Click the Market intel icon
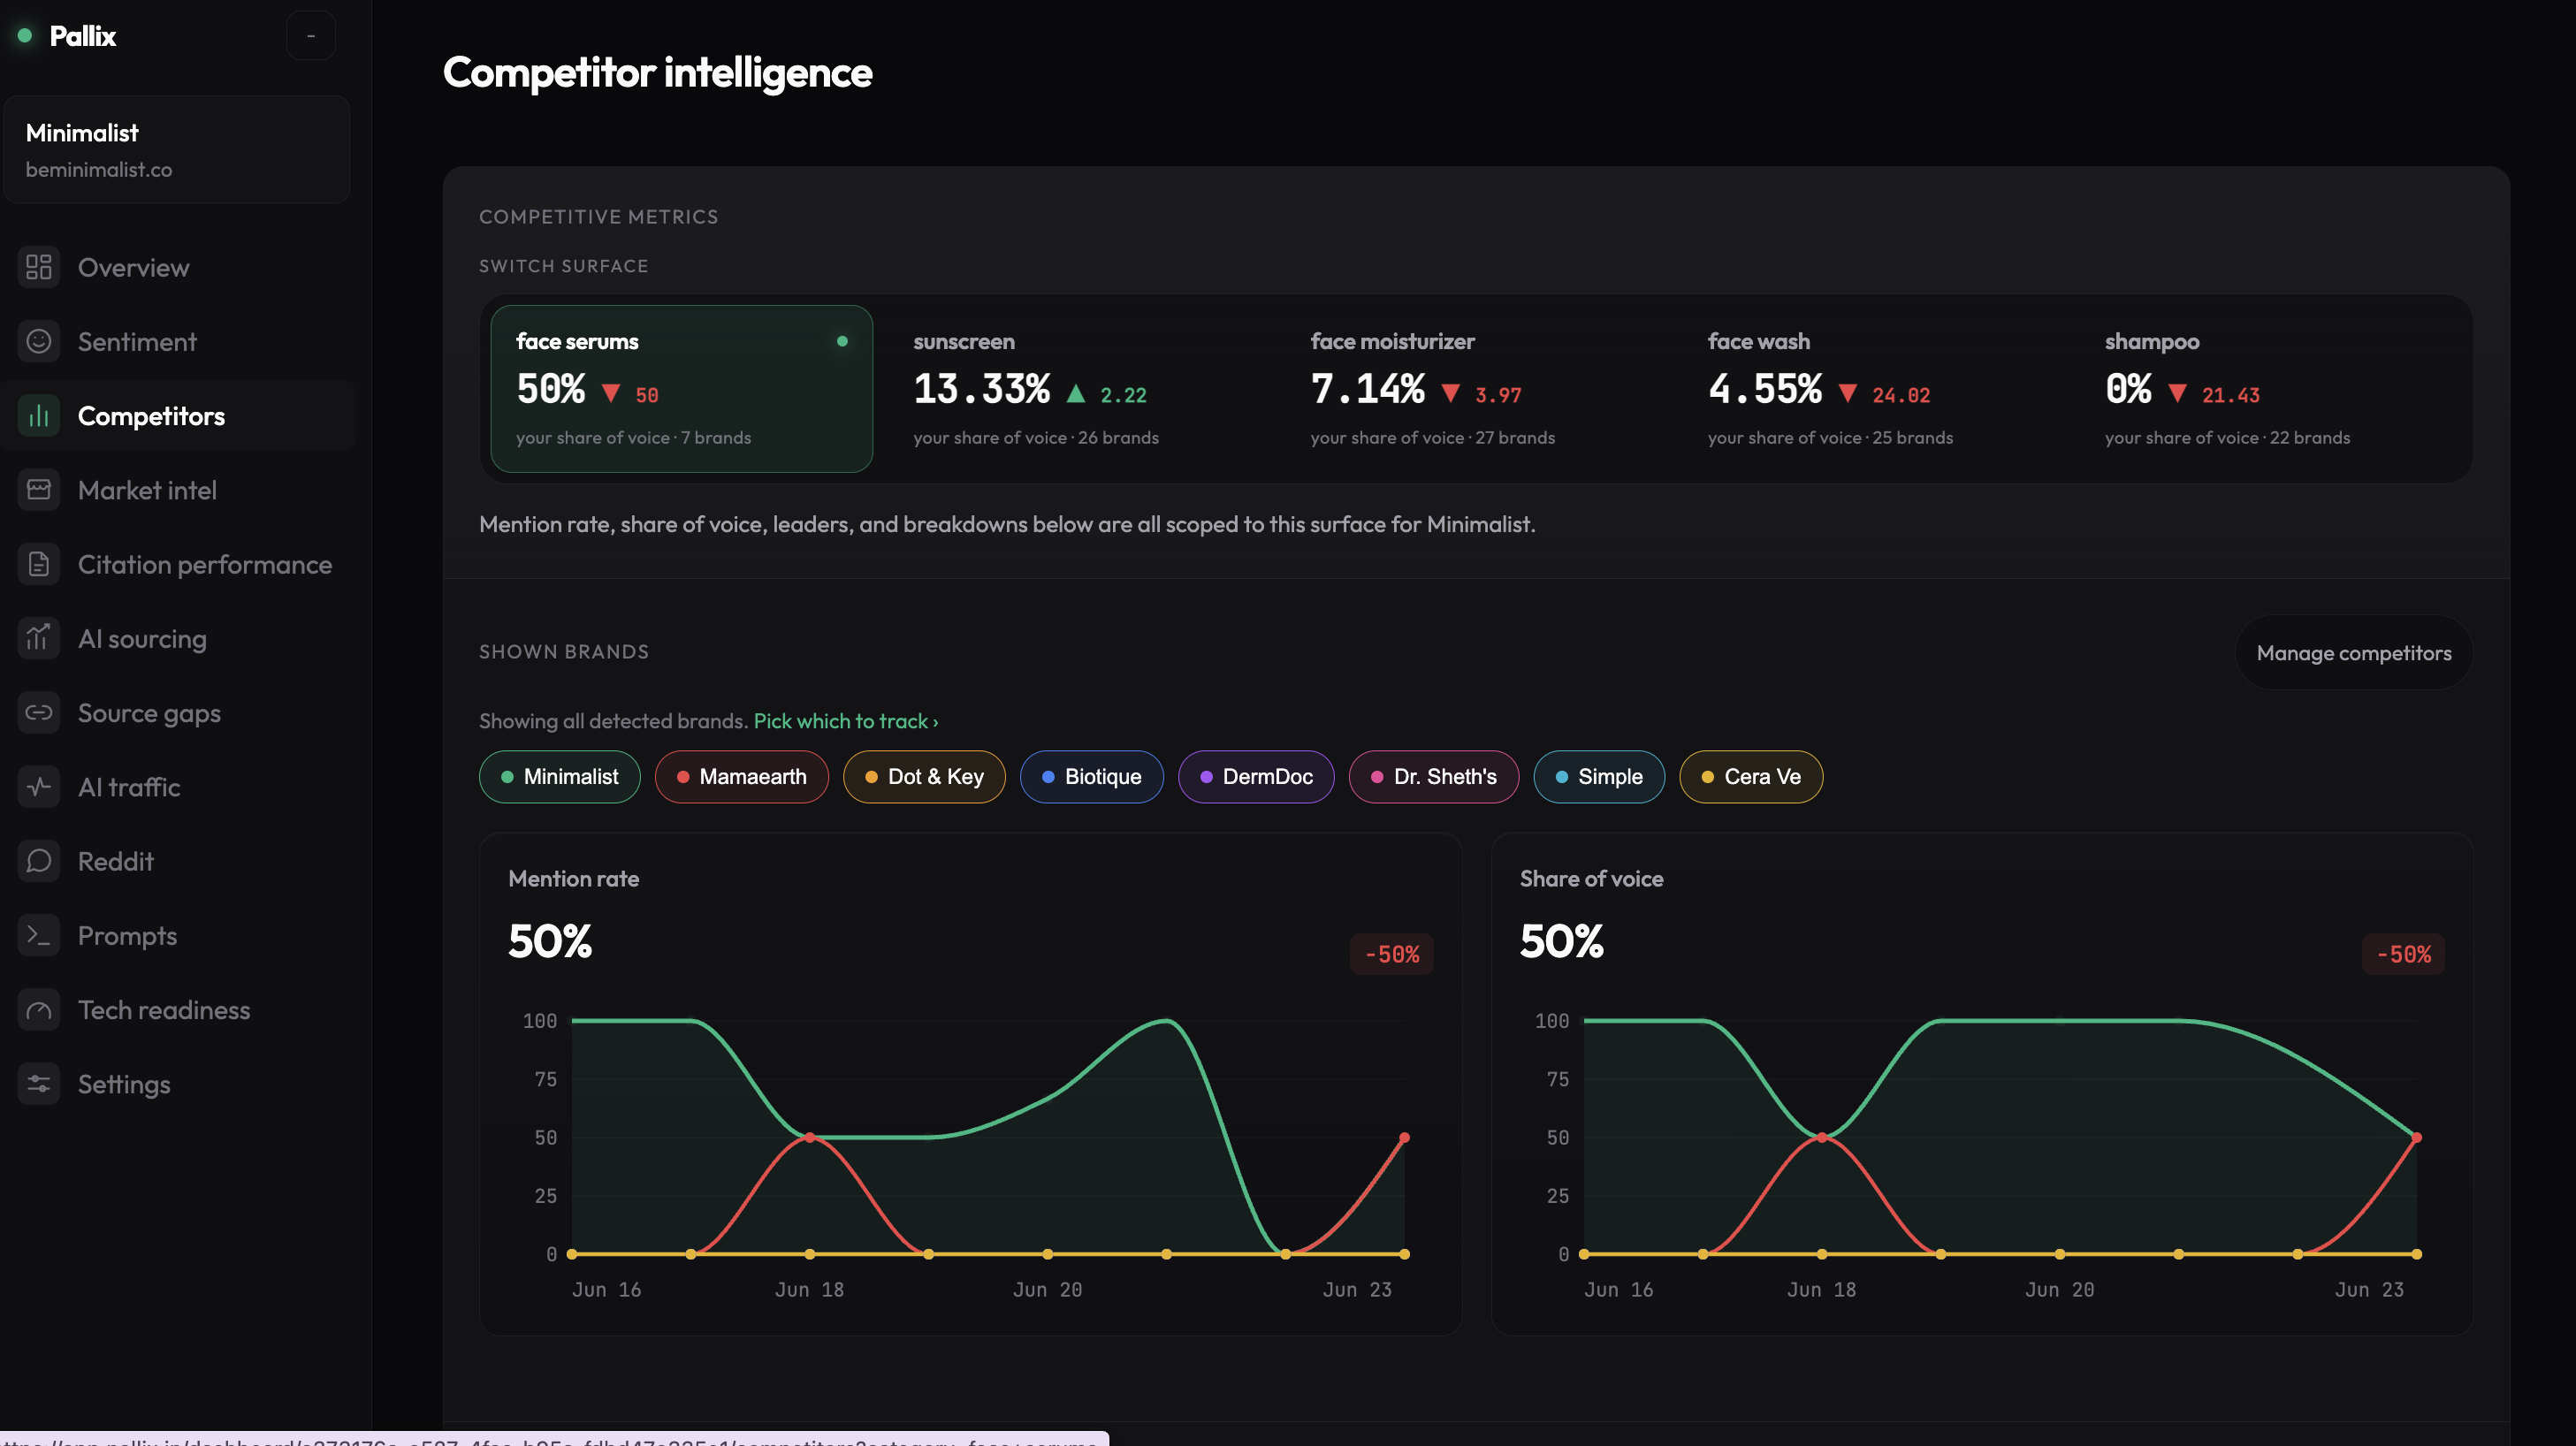This screenshot has width=2576, height=1446. click(39, 490)
